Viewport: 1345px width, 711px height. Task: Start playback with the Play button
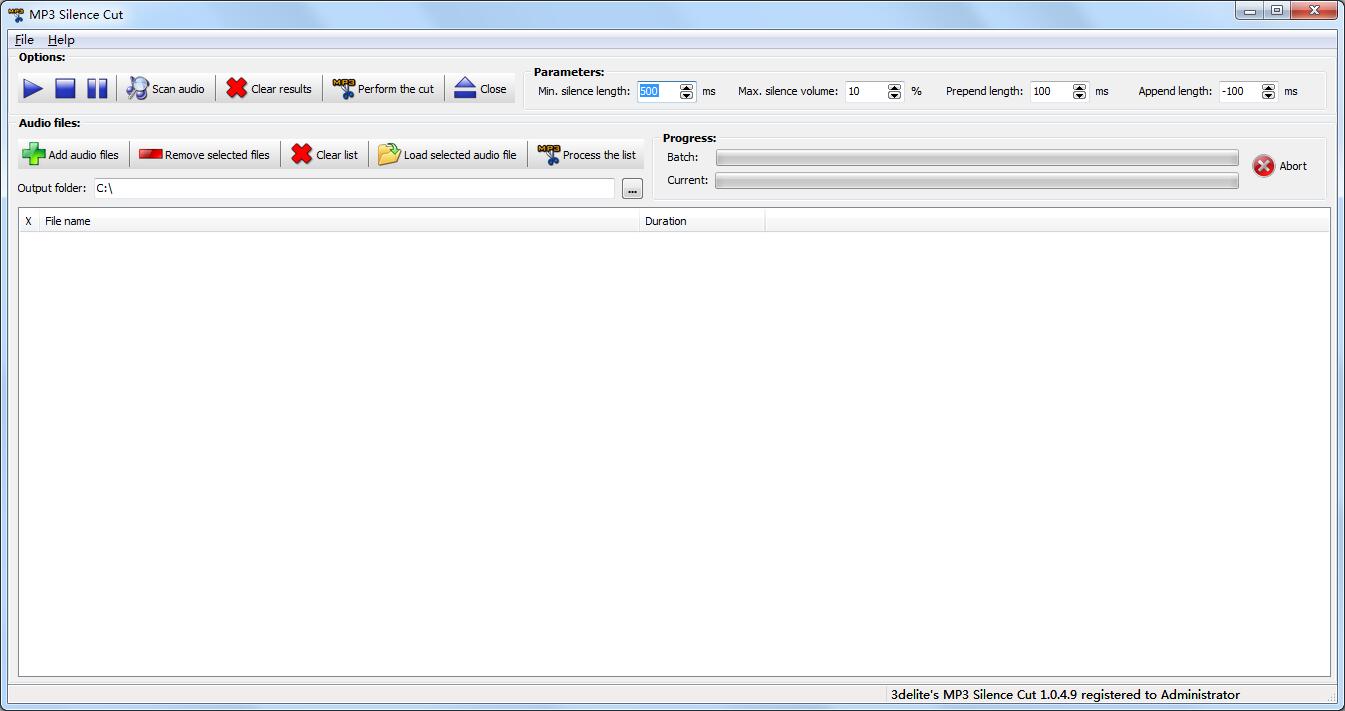[33, 89]
